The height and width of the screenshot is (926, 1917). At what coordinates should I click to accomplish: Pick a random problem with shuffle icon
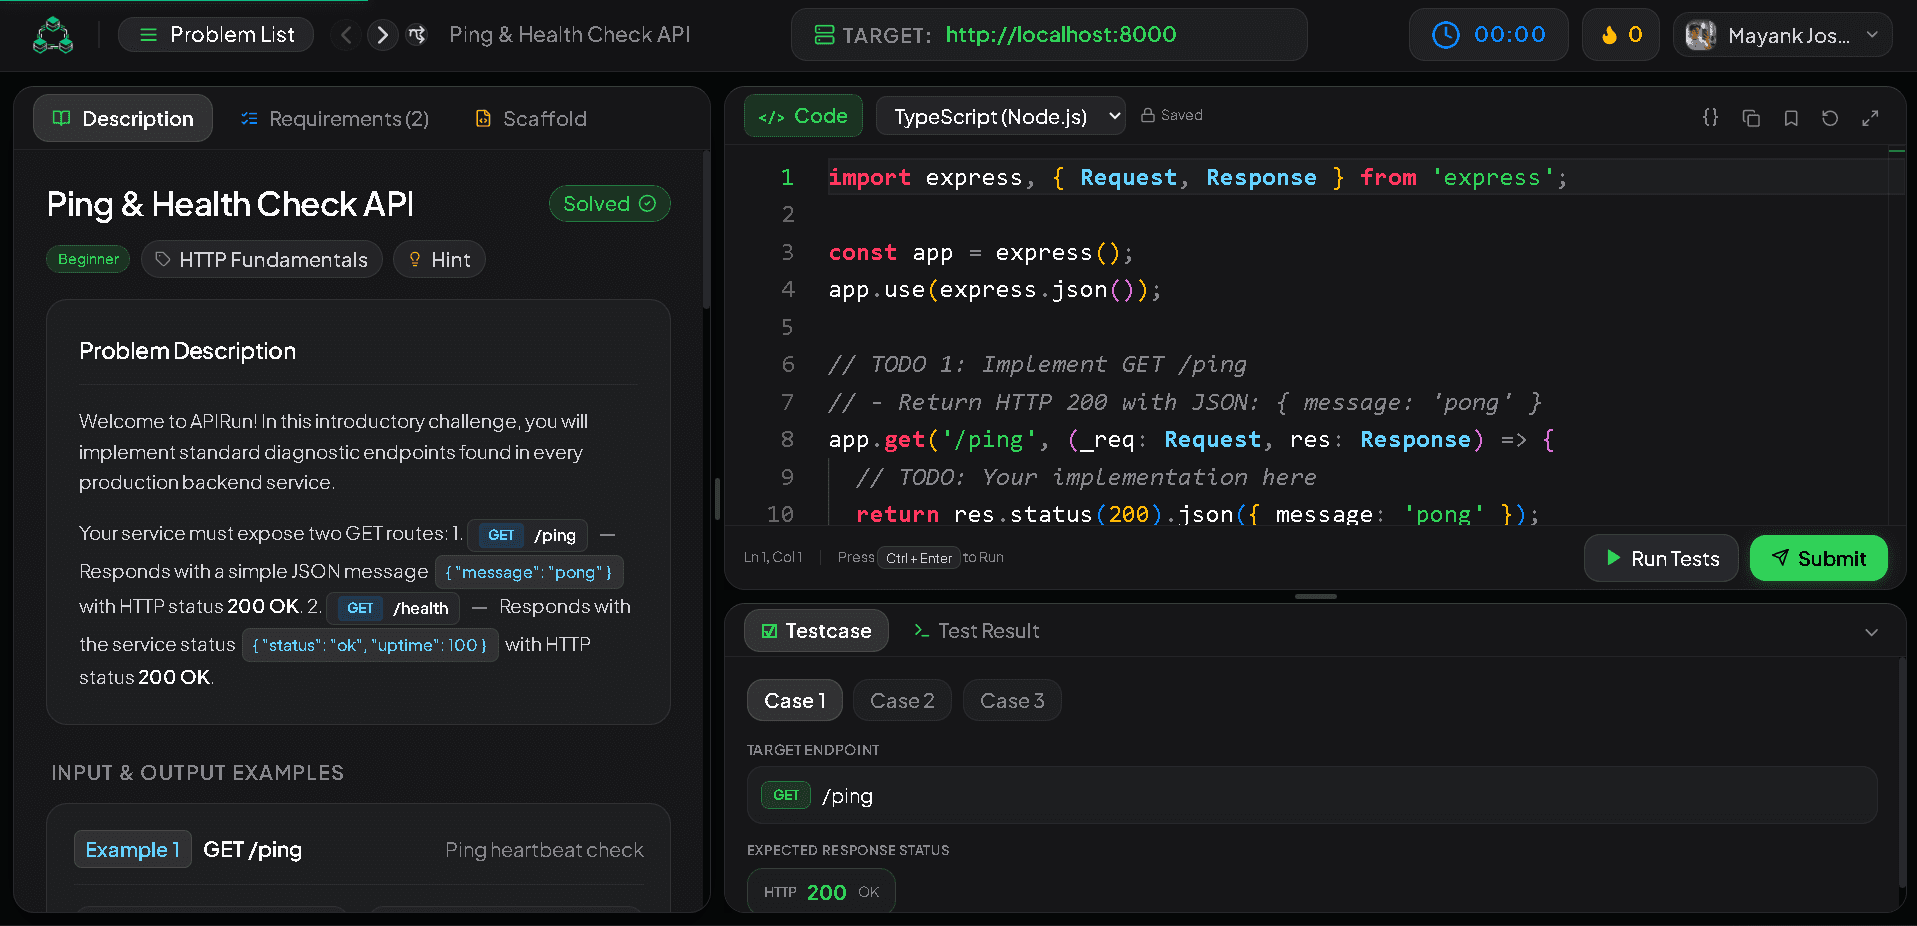coord(417,35)
